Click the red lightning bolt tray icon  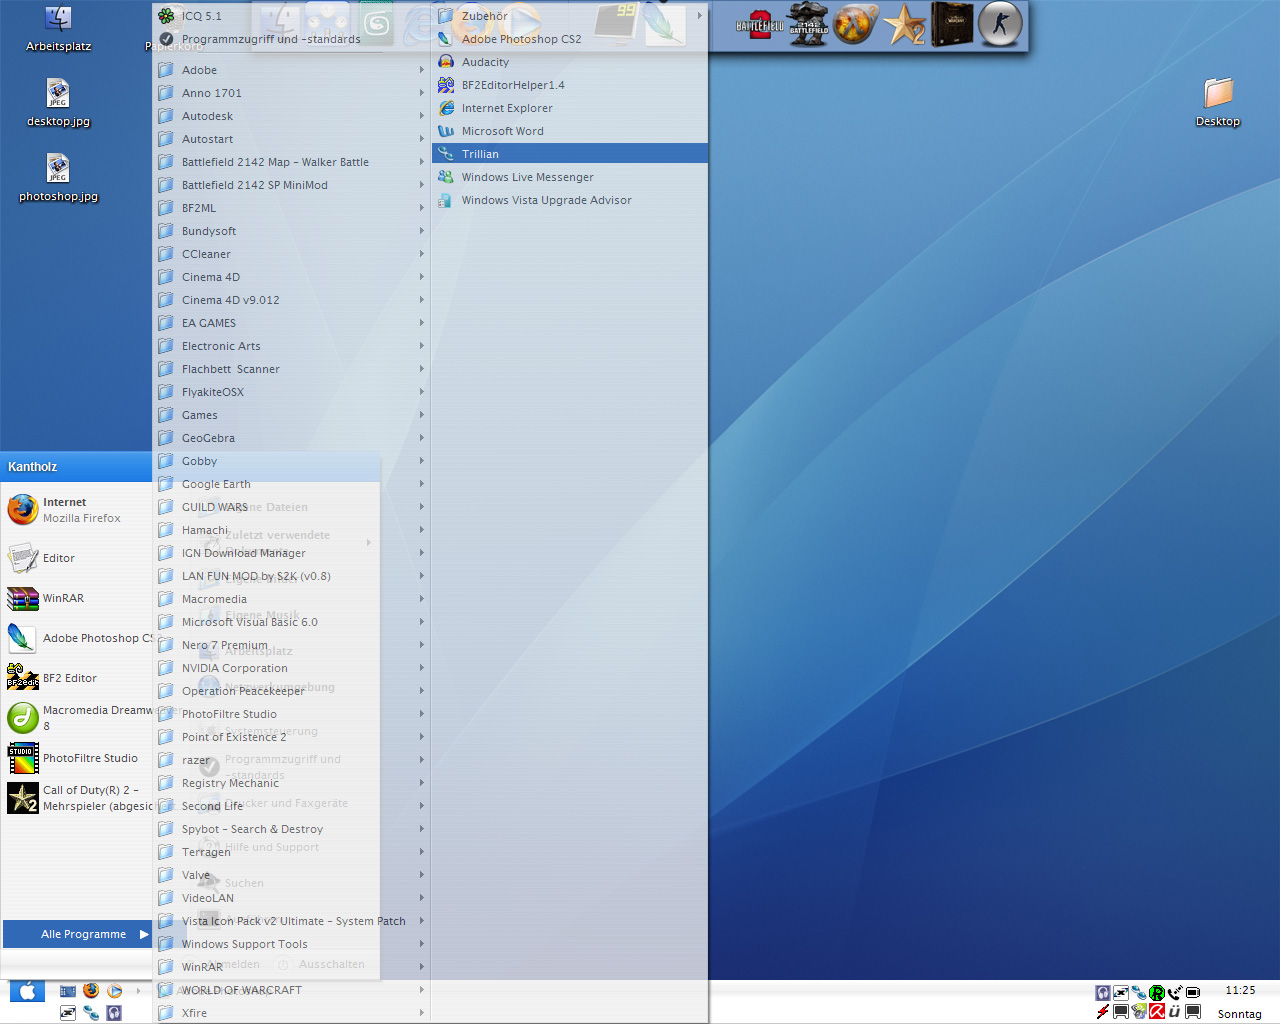[1103, 1012]
